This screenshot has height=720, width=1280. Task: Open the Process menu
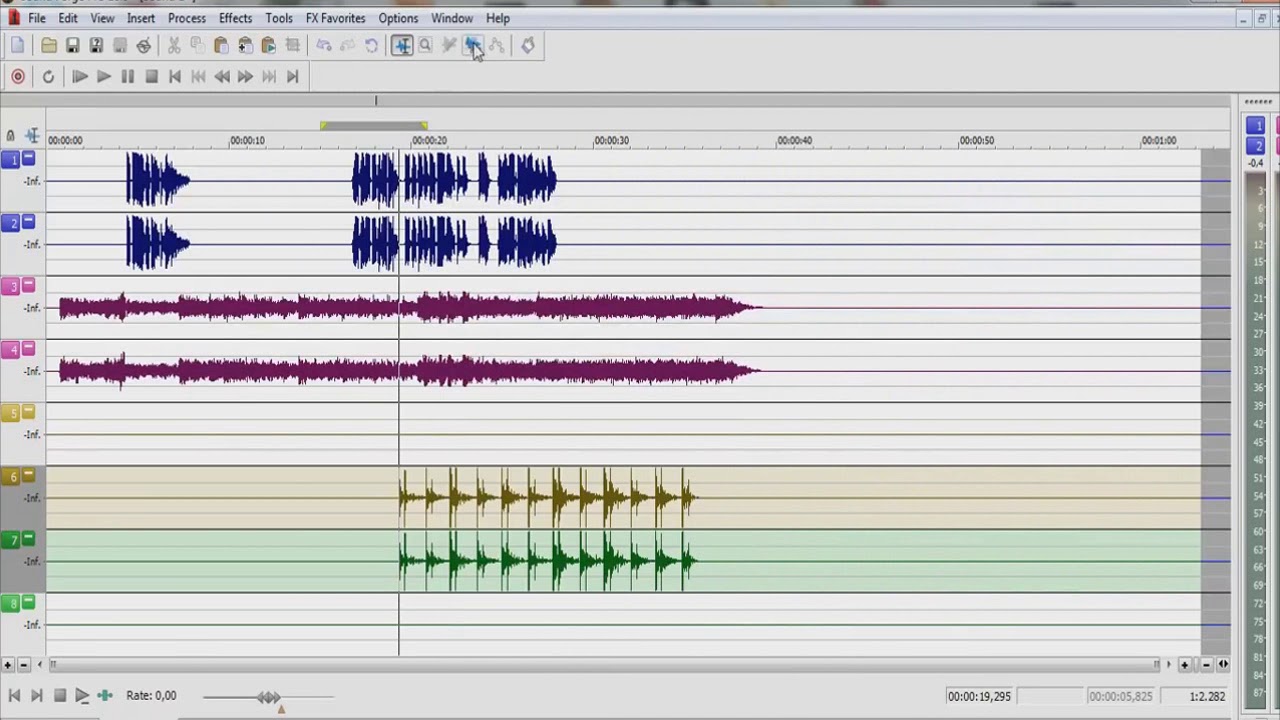(187, 18)
